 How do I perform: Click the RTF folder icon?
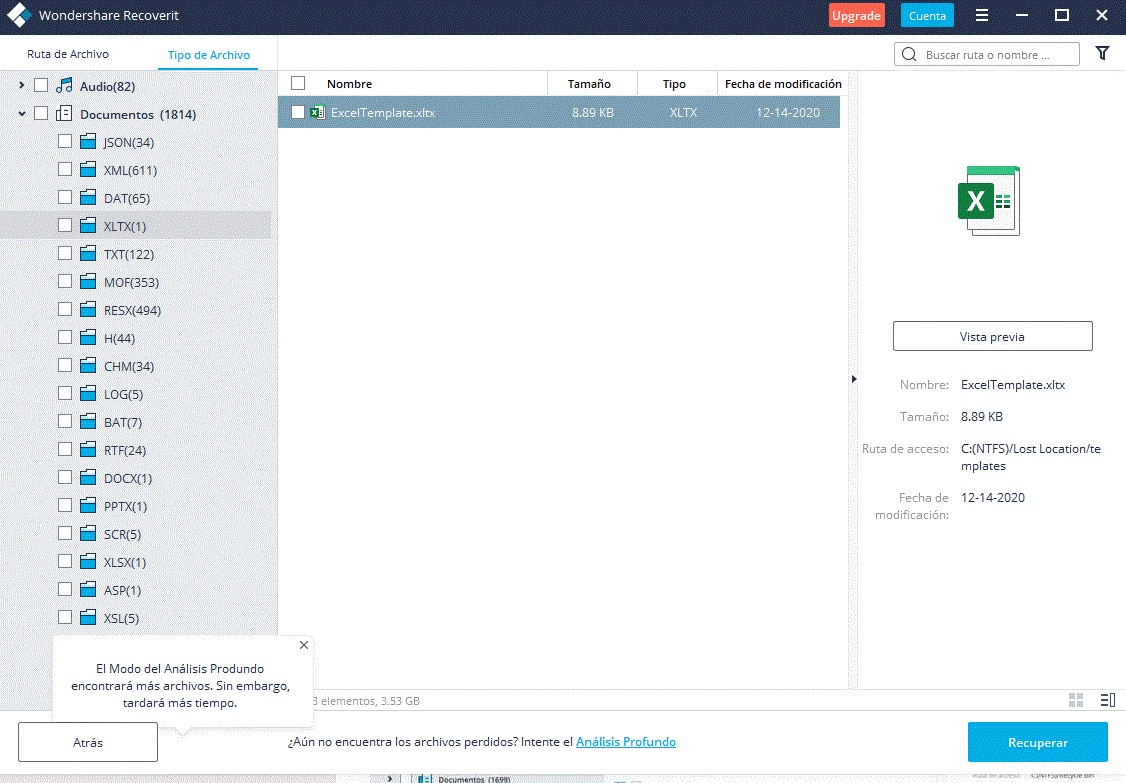(x=88, y=450)
